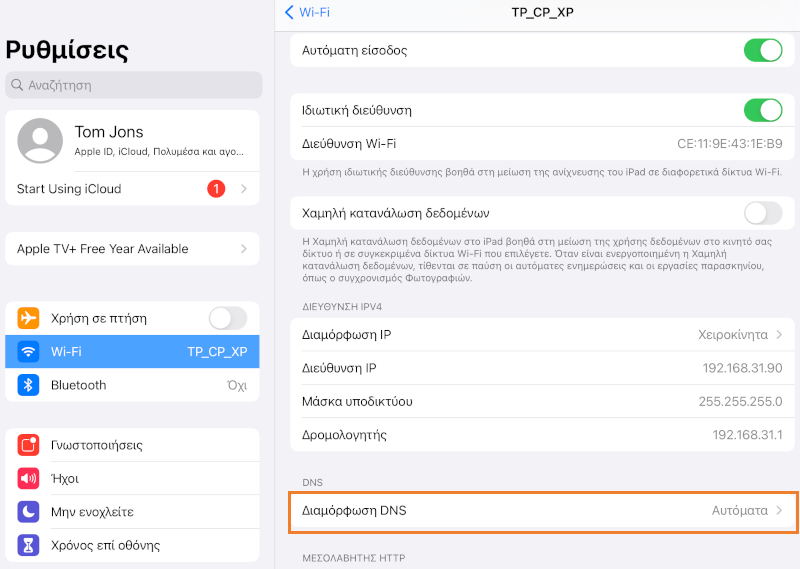800x569 pixels.
Task: Open the Apple TV+ Free Year Available chevron
Action: click(x=243, y=249)
